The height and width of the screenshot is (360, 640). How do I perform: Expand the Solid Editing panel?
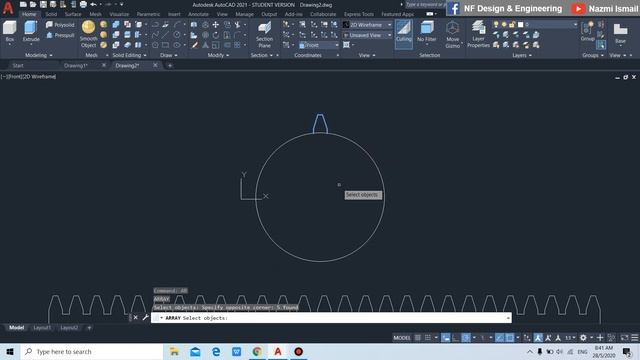pos(129,55)
